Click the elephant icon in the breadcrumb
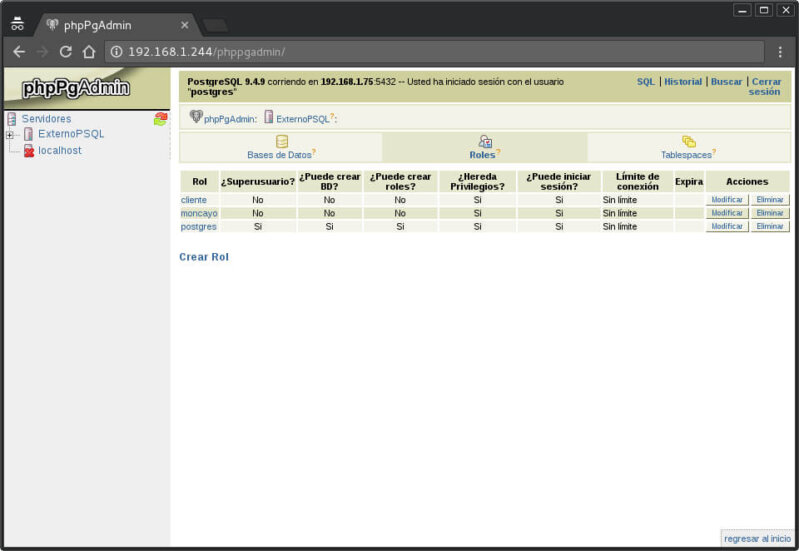Viewport: 799px width, 551px height. click(196, 117)
